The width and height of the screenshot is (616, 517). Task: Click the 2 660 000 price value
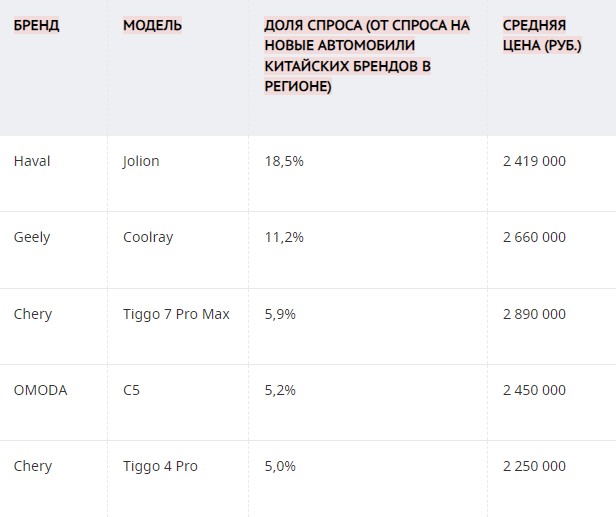[x=534, y=237]
